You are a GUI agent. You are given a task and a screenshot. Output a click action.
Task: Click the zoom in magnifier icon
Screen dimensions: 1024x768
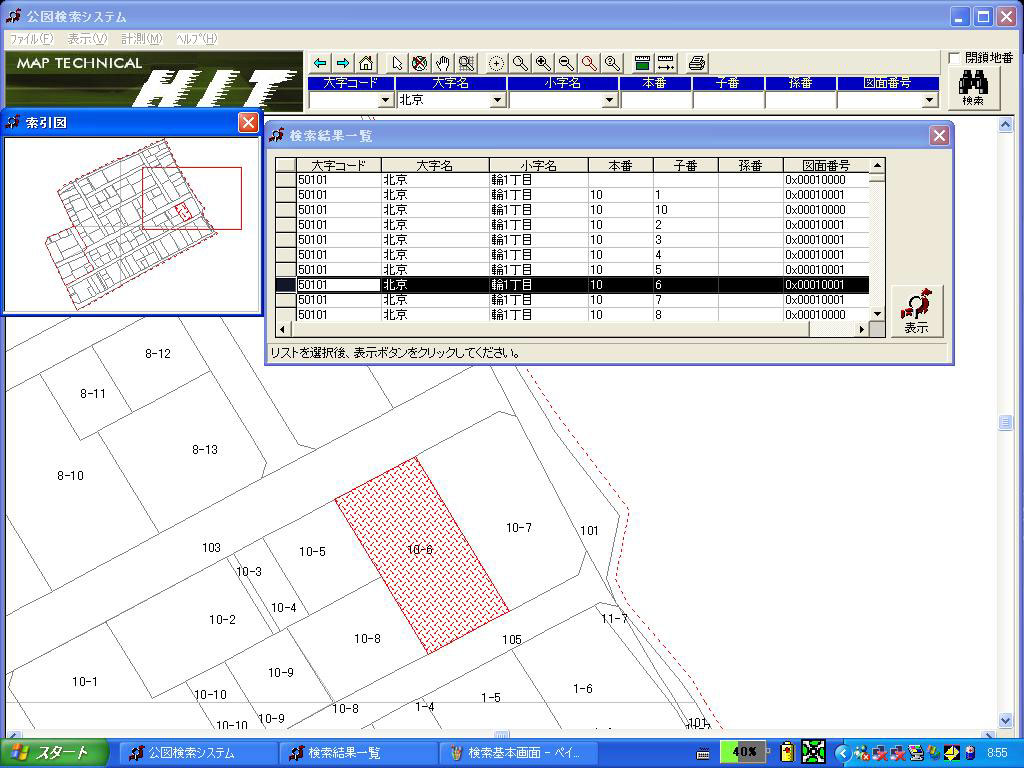tap(543, 63)
